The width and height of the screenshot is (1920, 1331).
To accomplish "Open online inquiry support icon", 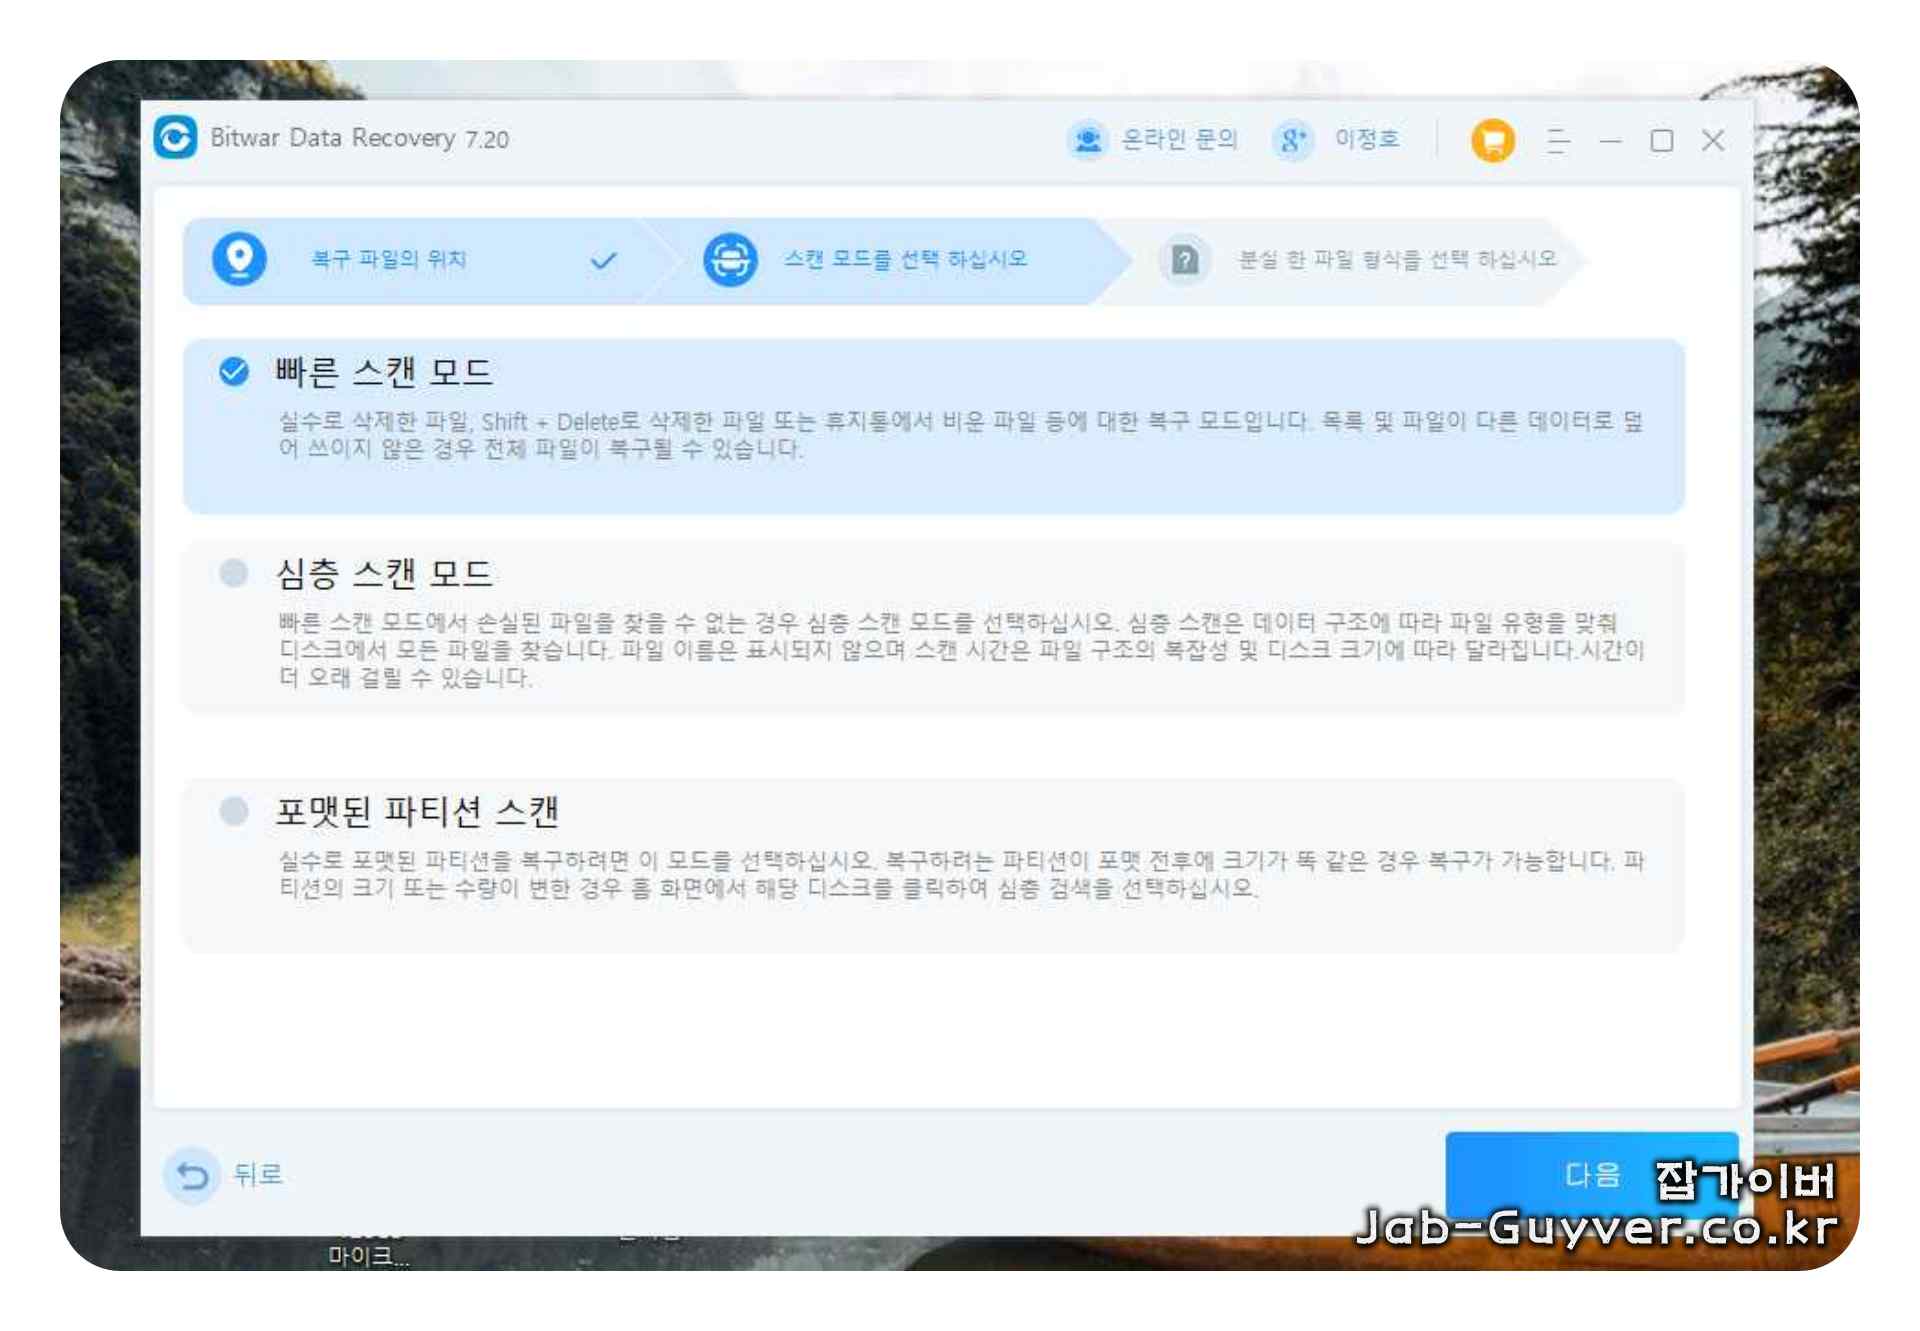I will point(1088,140).
